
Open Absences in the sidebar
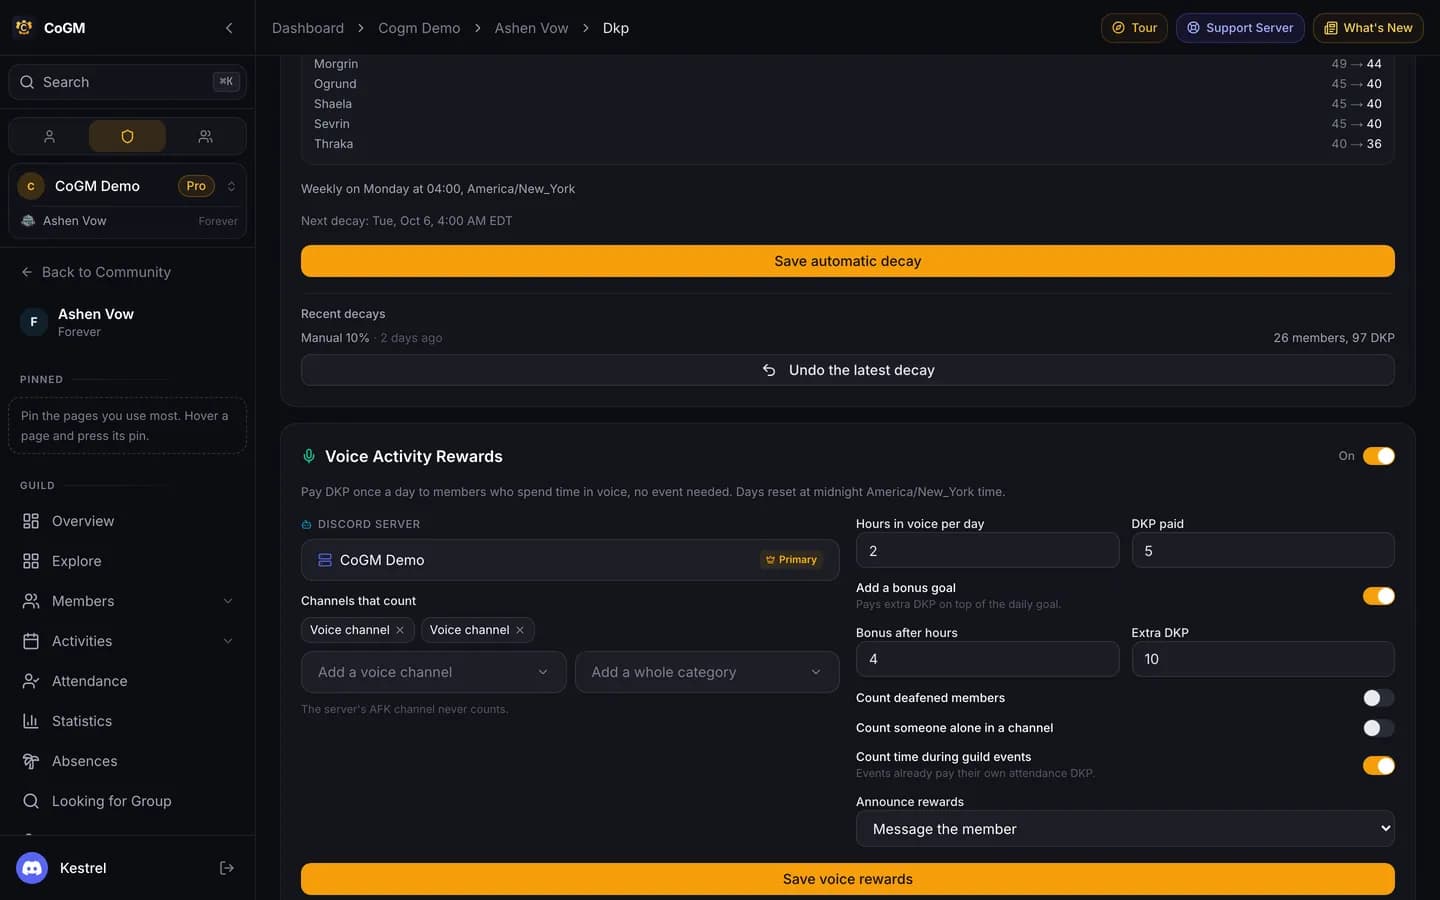[x=127, y=761]
